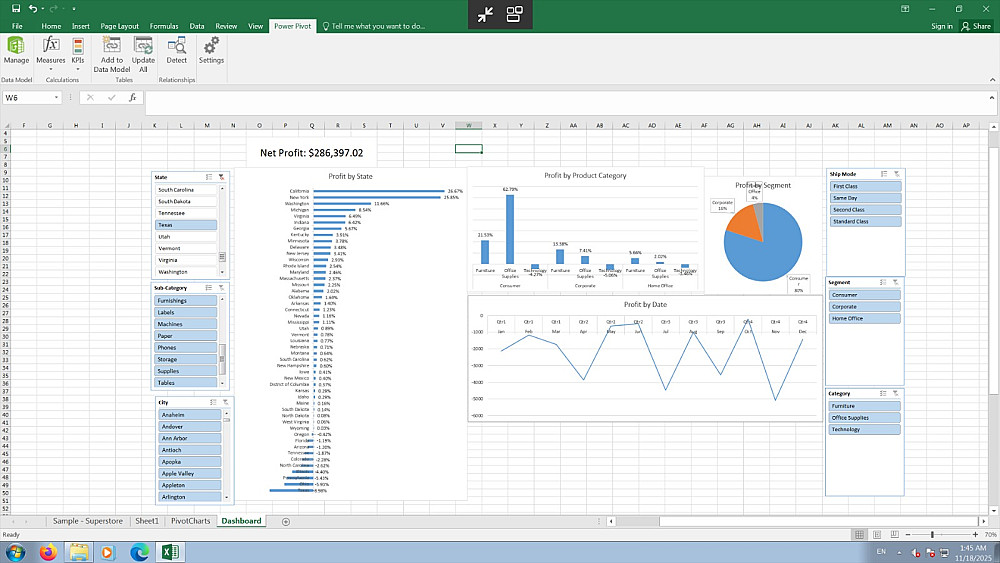Expand the KPIs dropdown
1000x563 pixels.
78,69
